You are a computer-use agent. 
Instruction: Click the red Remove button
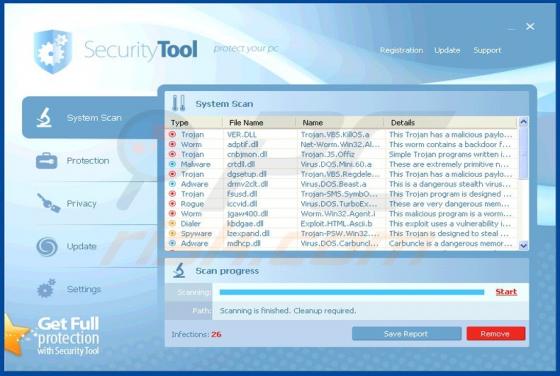(x=496, y=334)
